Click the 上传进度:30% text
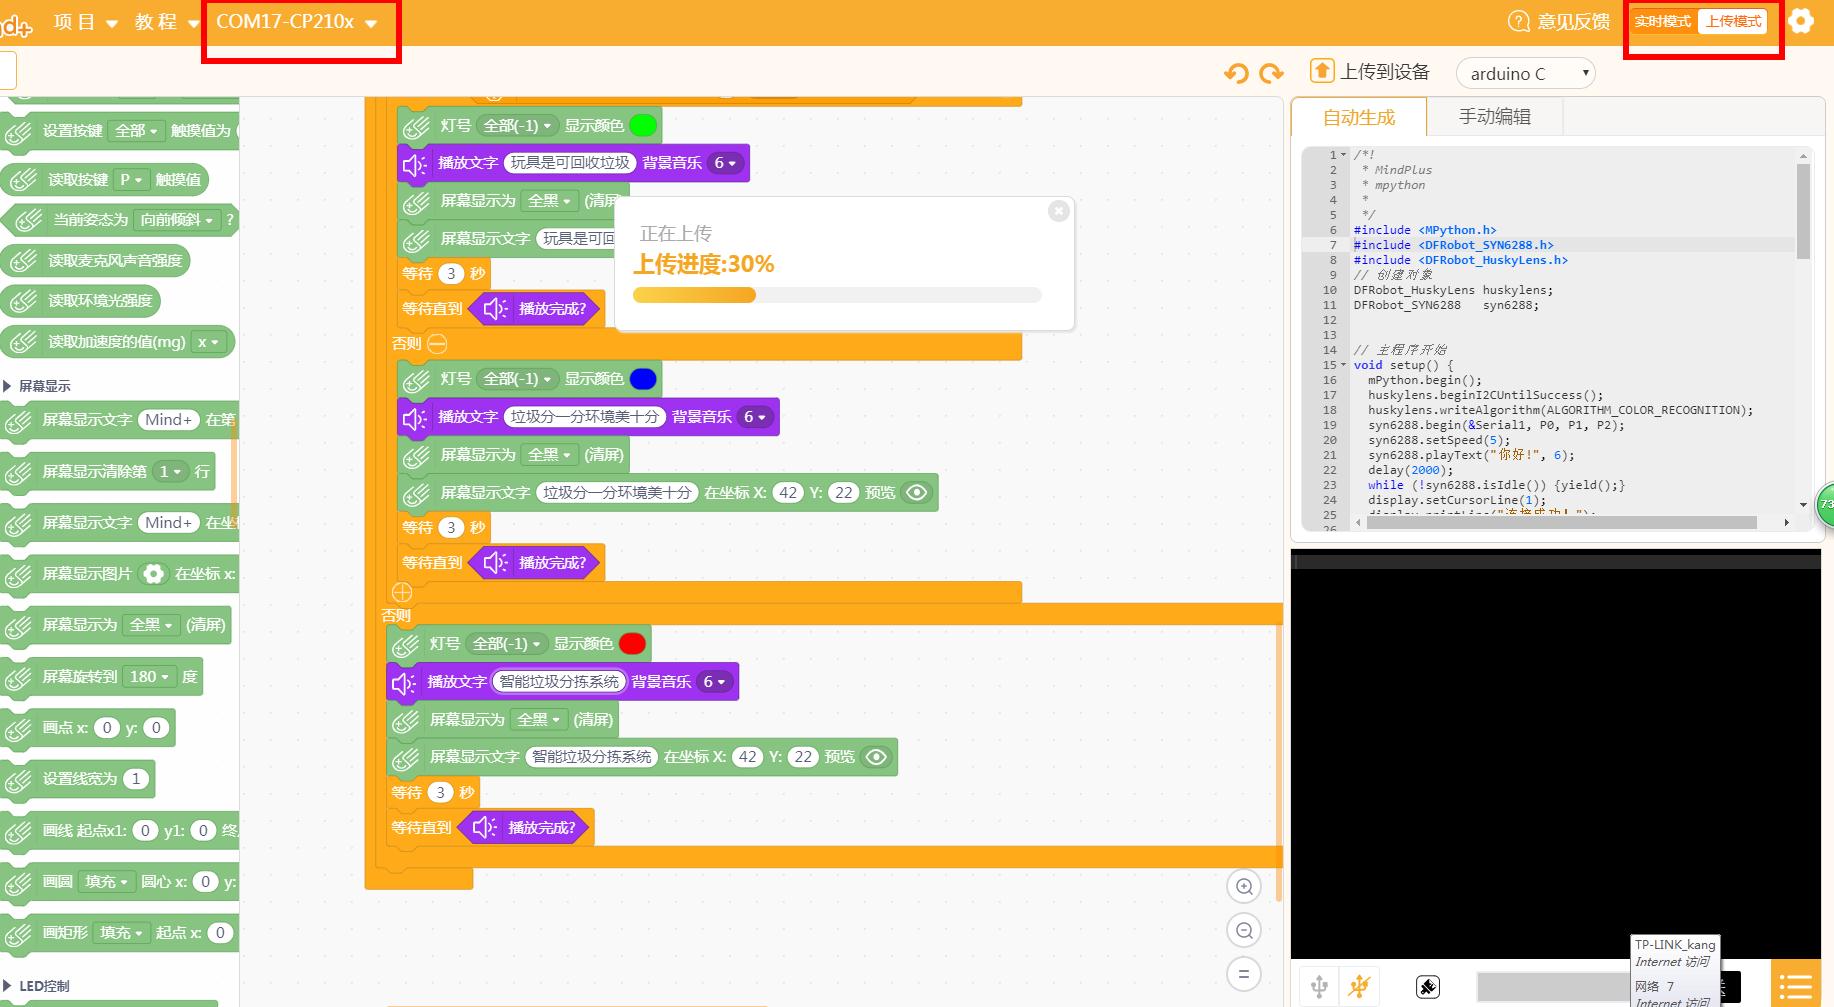 [704, 264]
